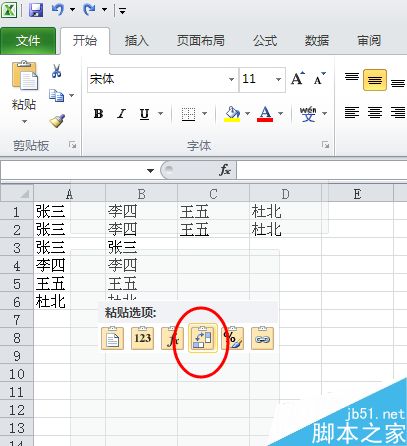This screenshot has height=446, width=407.
Task: Click the 粘贴 paste button
Action: (24, 92)
